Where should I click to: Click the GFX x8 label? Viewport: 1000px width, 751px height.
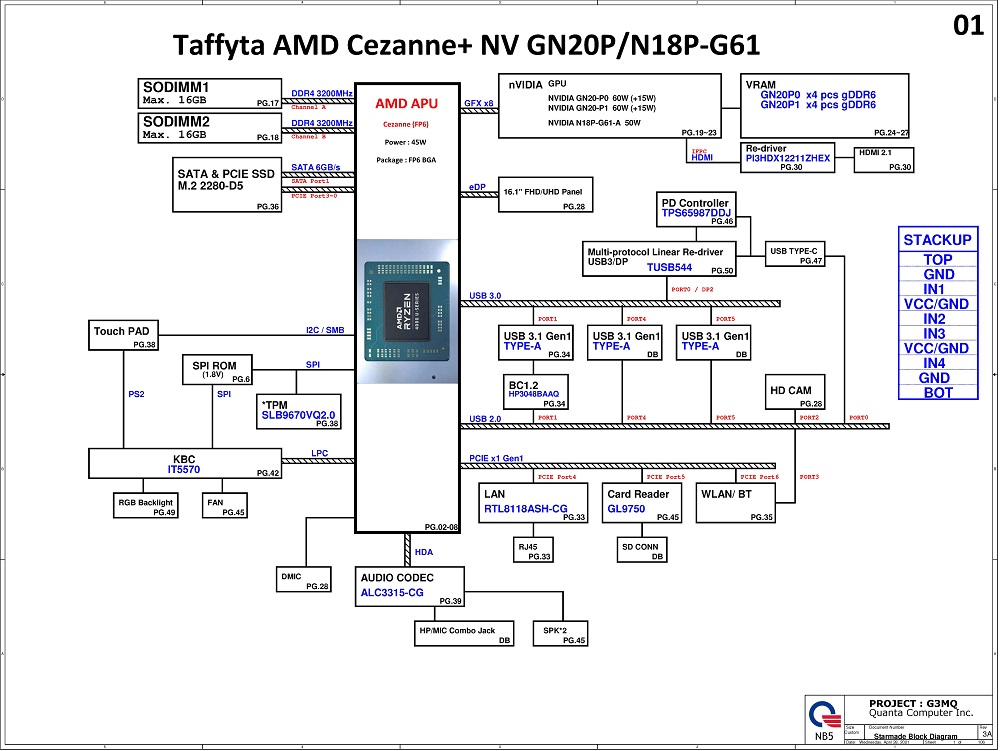click(478, 103)
